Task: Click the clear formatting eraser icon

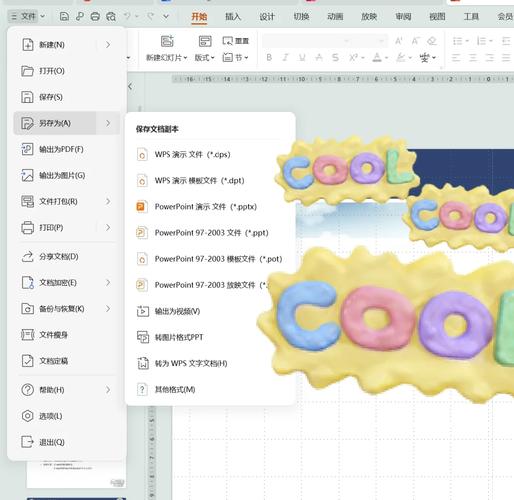Action: tap(432, 41)
